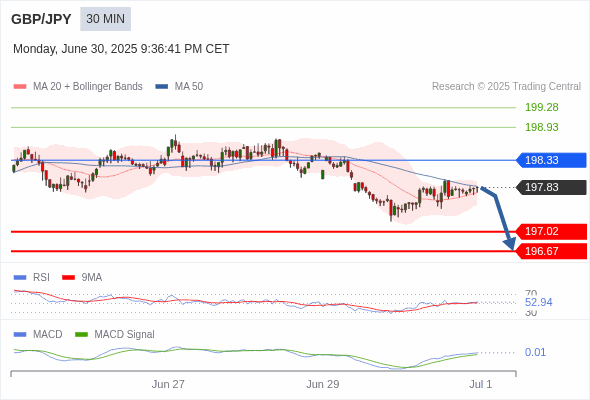
Task: Click the RSI value 52.94
Action: point(538,302)
